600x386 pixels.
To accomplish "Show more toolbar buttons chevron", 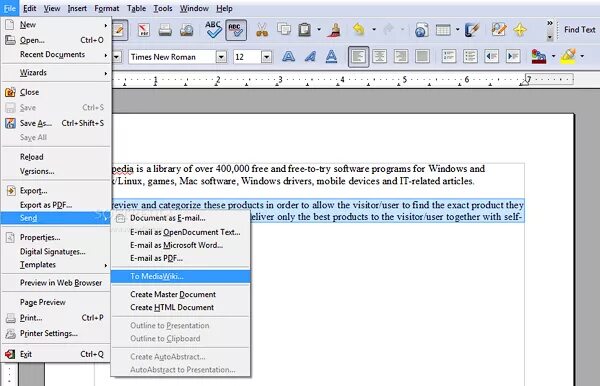I will [550, 23].
